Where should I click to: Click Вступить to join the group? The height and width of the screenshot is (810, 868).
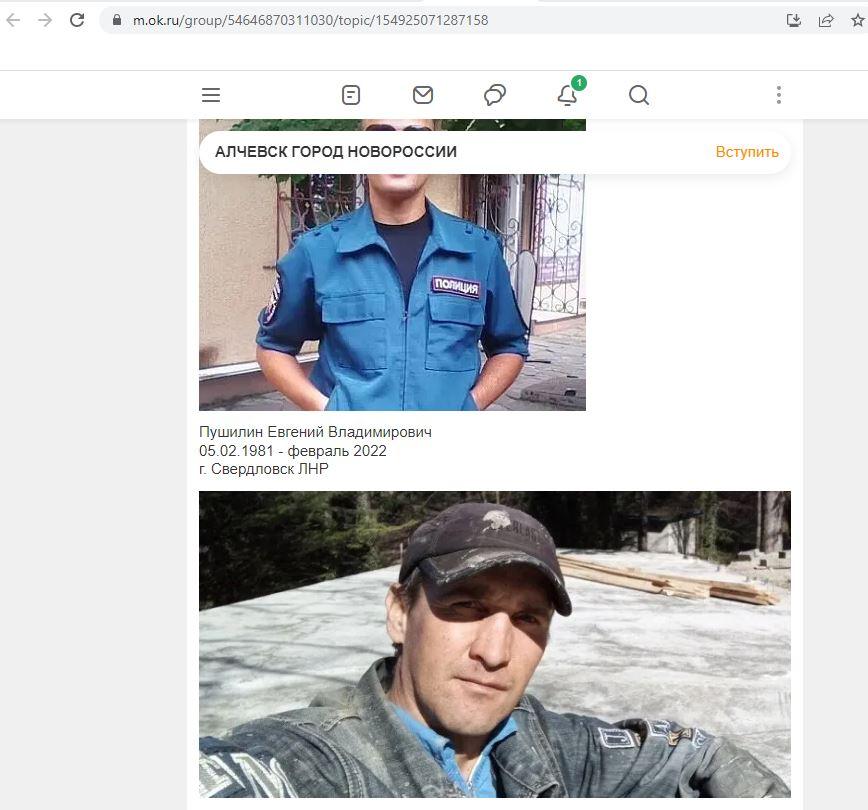(x=747, y=152)
